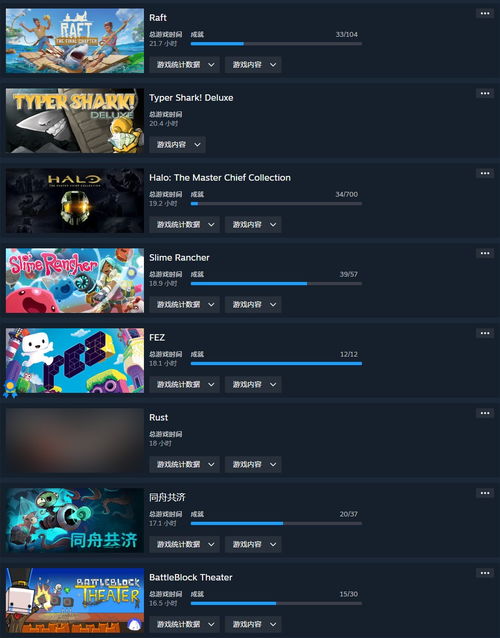Viewport: 500px width, 638px height.
Task: Open the three-dot menu for FEZ
Action: point(485,333)
